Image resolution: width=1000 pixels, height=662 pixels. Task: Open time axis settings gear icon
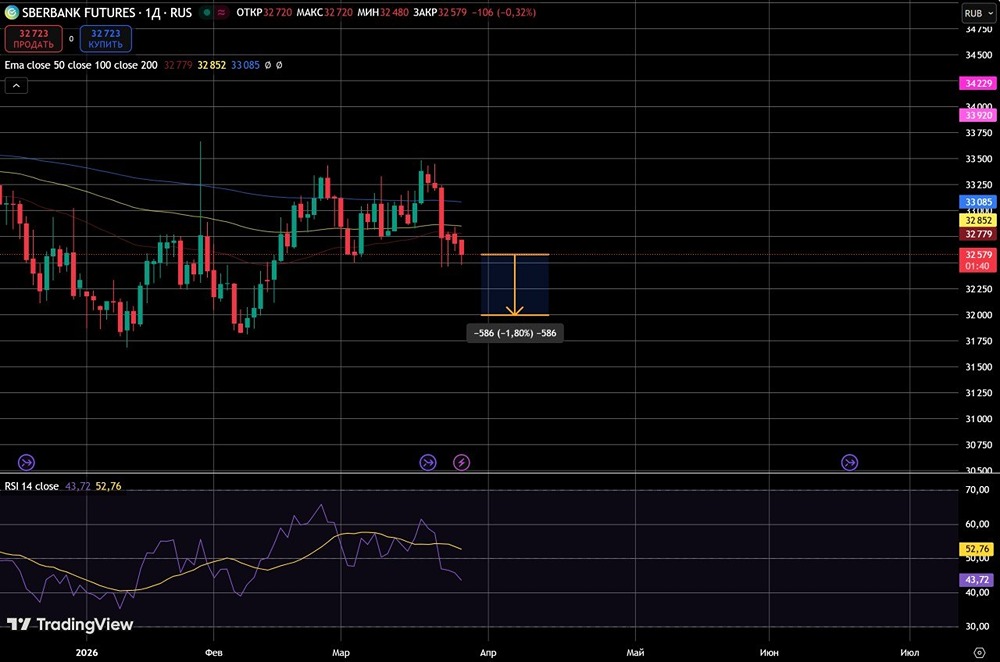coord(976,650)
